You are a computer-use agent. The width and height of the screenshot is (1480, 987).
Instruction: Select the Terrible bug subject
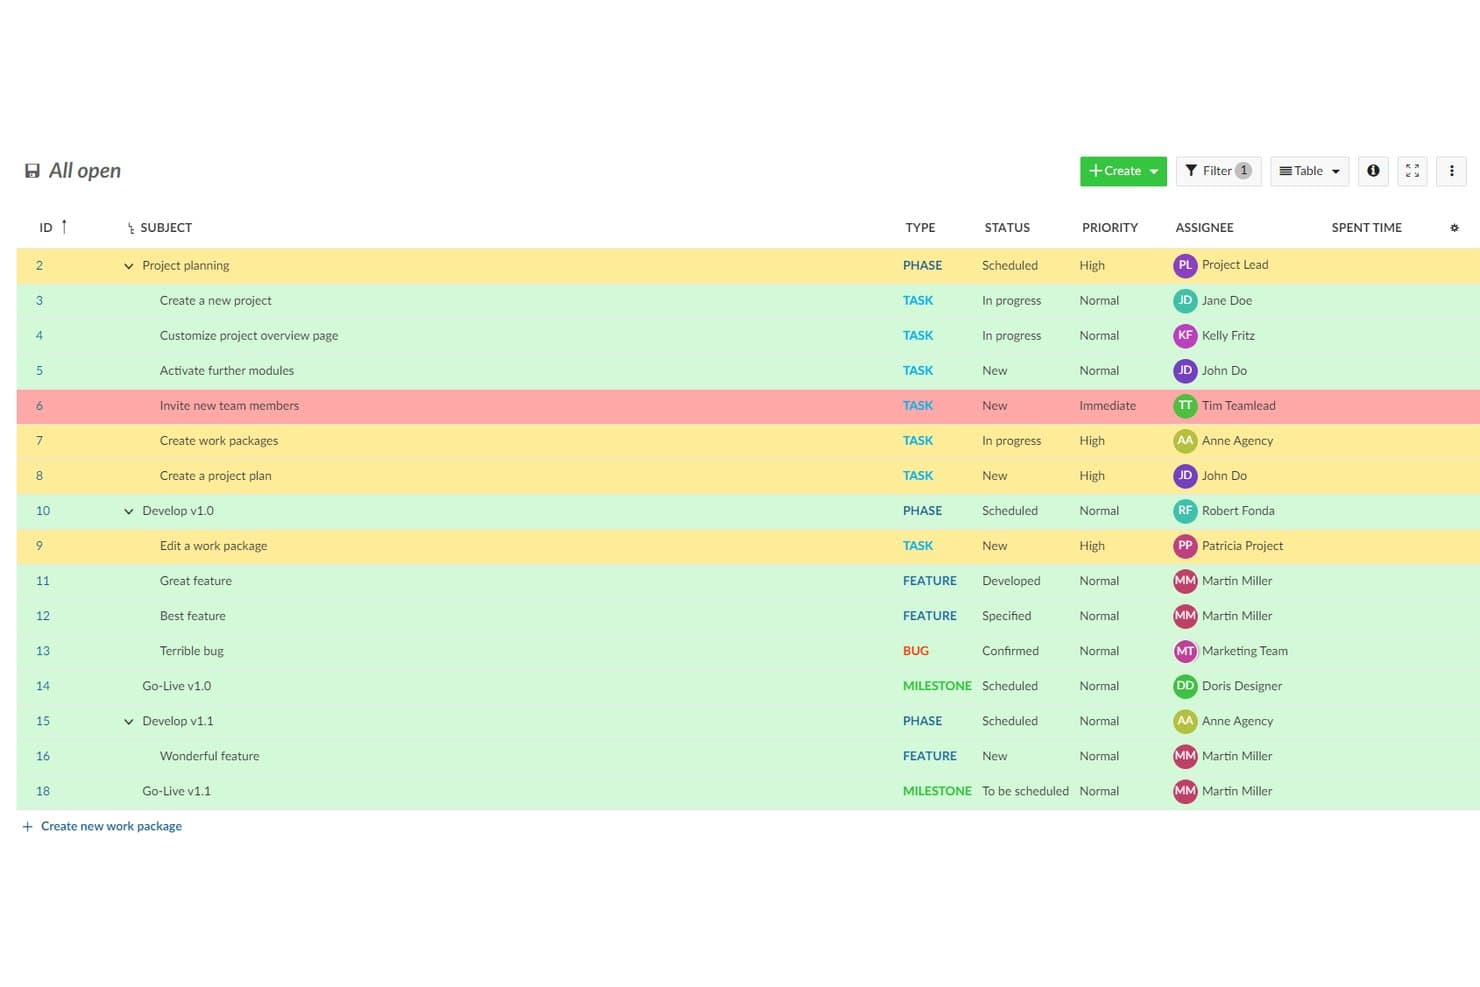point(192,651)
